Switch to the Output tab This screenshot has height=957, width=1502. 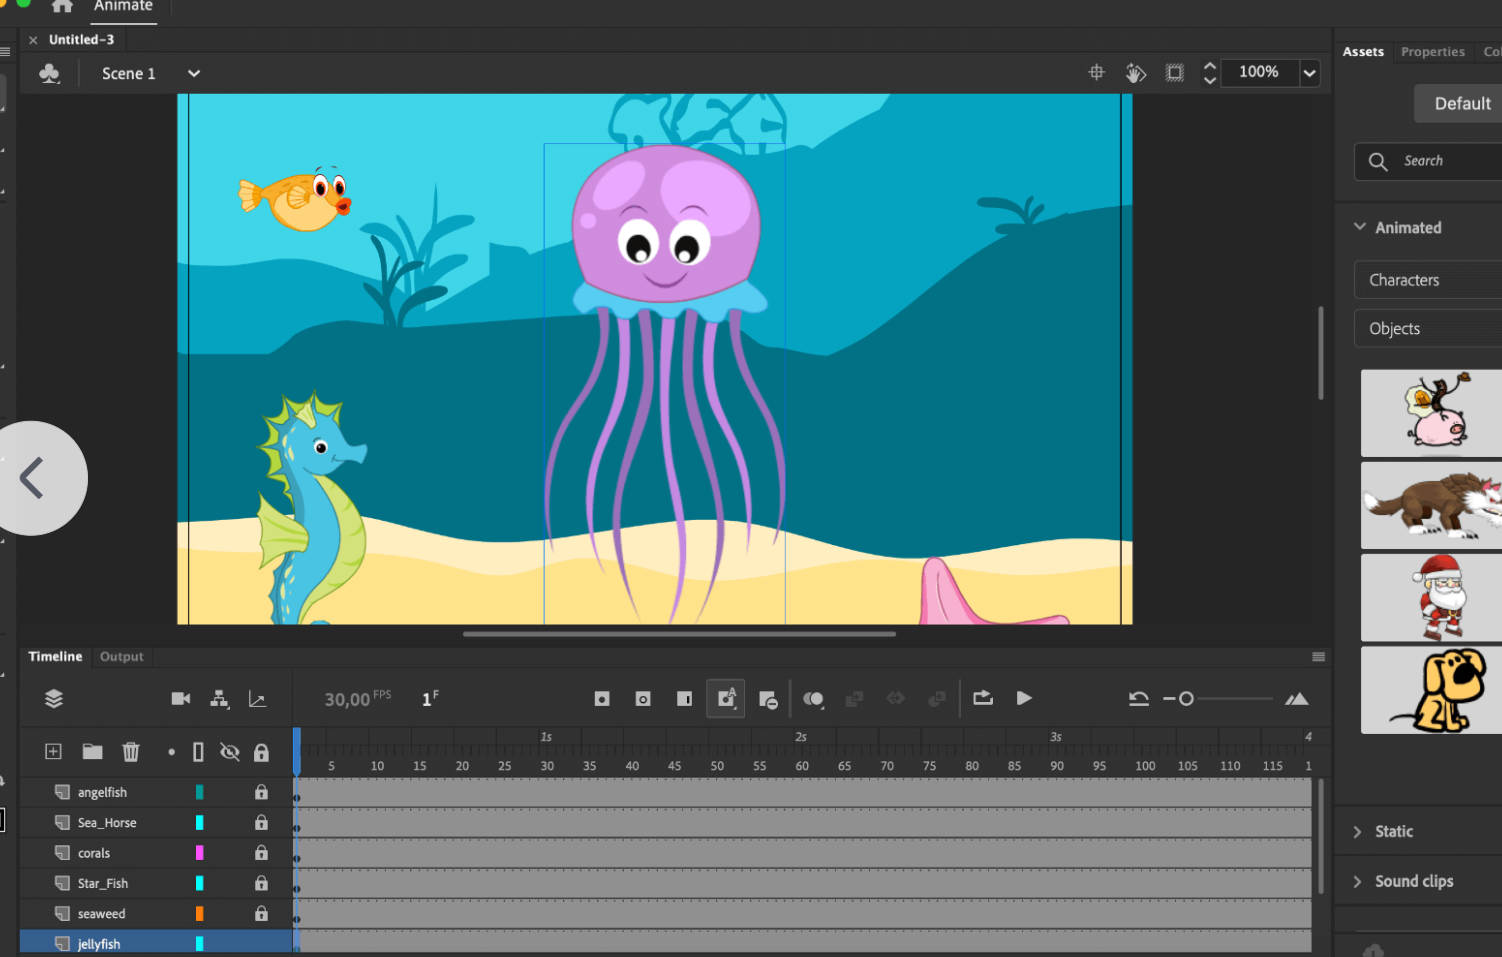pyautogui.click(x=122, y=657)
